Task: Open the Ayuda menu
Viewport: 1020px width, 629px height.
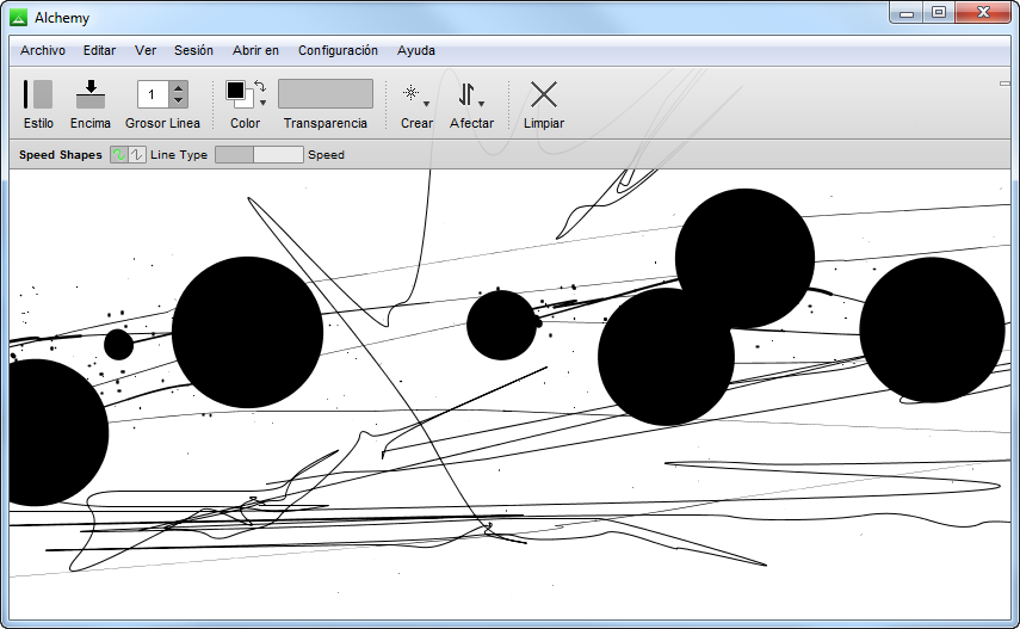Action: pos(416,51)
